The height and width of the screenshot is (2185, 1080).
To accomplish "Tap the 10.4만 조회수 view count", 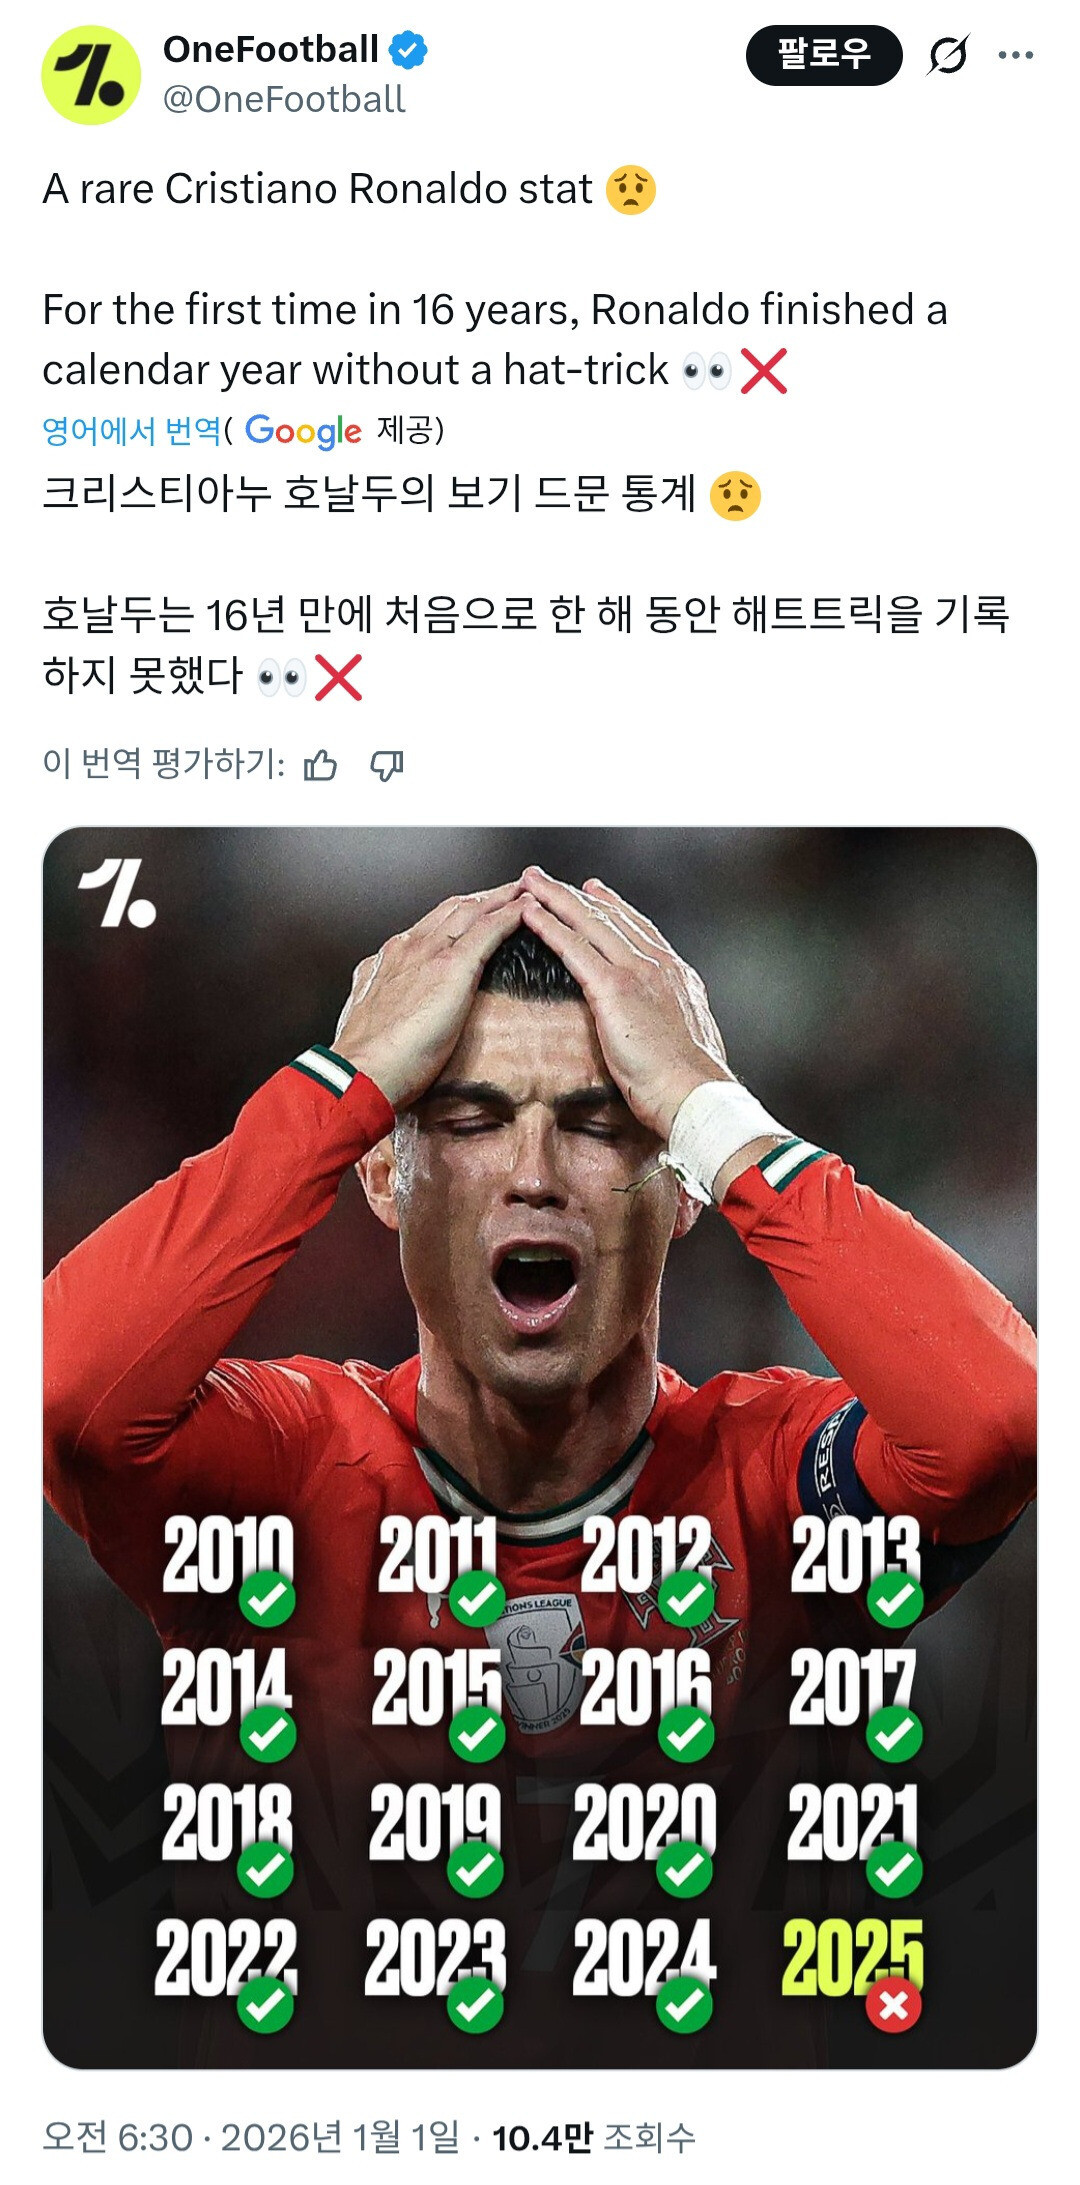I will tap(593, 2137).
